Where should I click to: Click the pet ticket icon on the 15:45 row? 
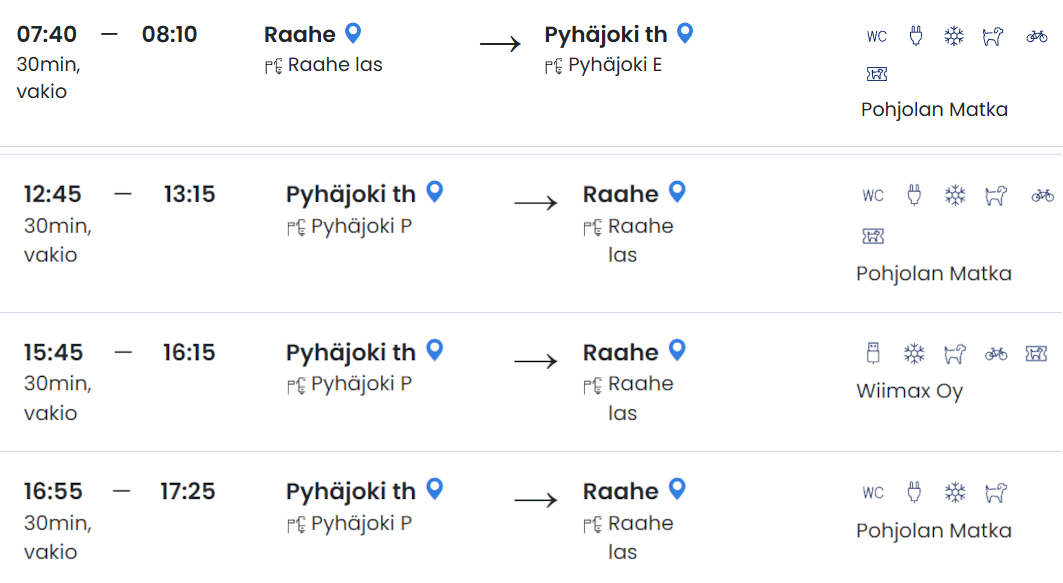point(1034,353)
